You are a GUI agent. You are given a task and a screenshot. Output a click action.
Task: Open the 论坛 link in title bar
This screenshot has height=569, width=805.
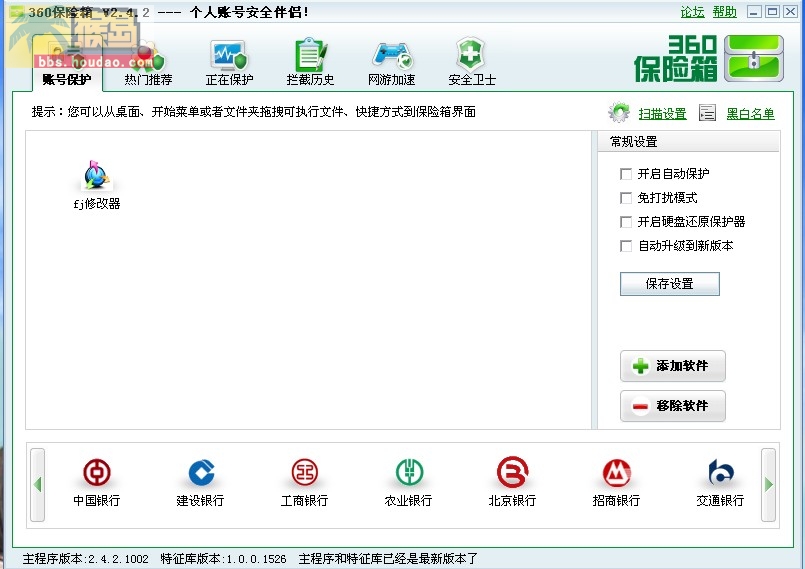coord(692,12)
